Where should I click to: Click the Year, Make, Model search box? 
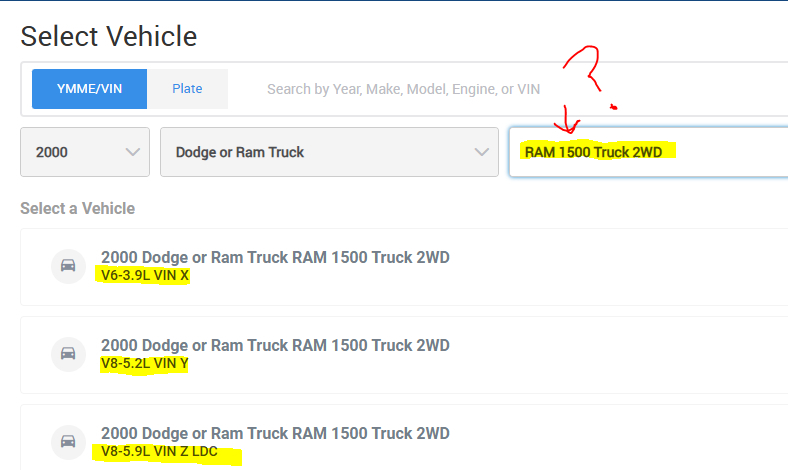point(500,89)
